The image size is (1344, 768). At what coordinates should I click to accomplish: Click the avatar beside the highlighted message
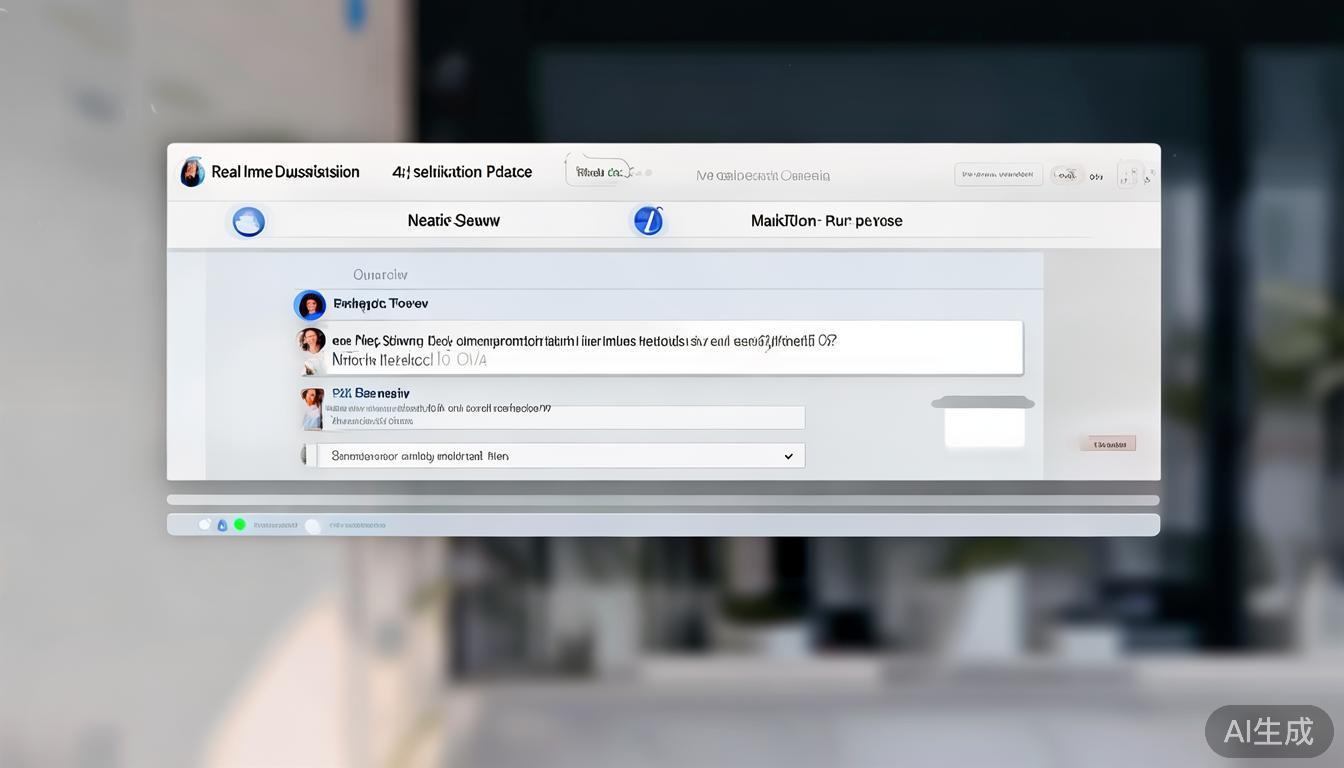coord(311,345)
